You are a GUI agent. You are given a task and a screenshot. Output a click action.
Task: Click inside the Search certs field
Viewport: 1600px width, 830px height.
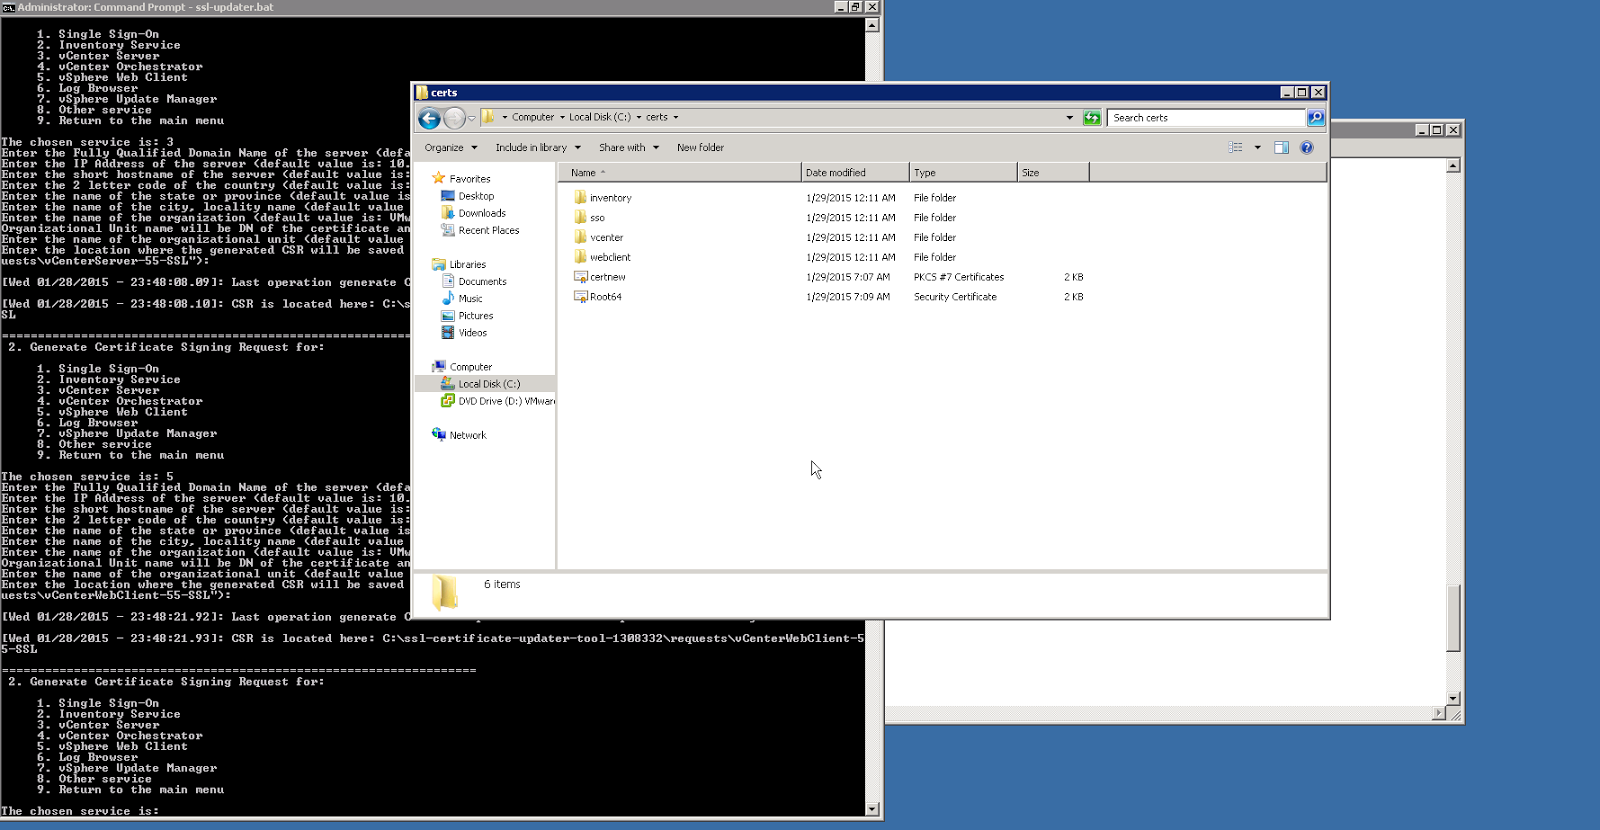1207,118
